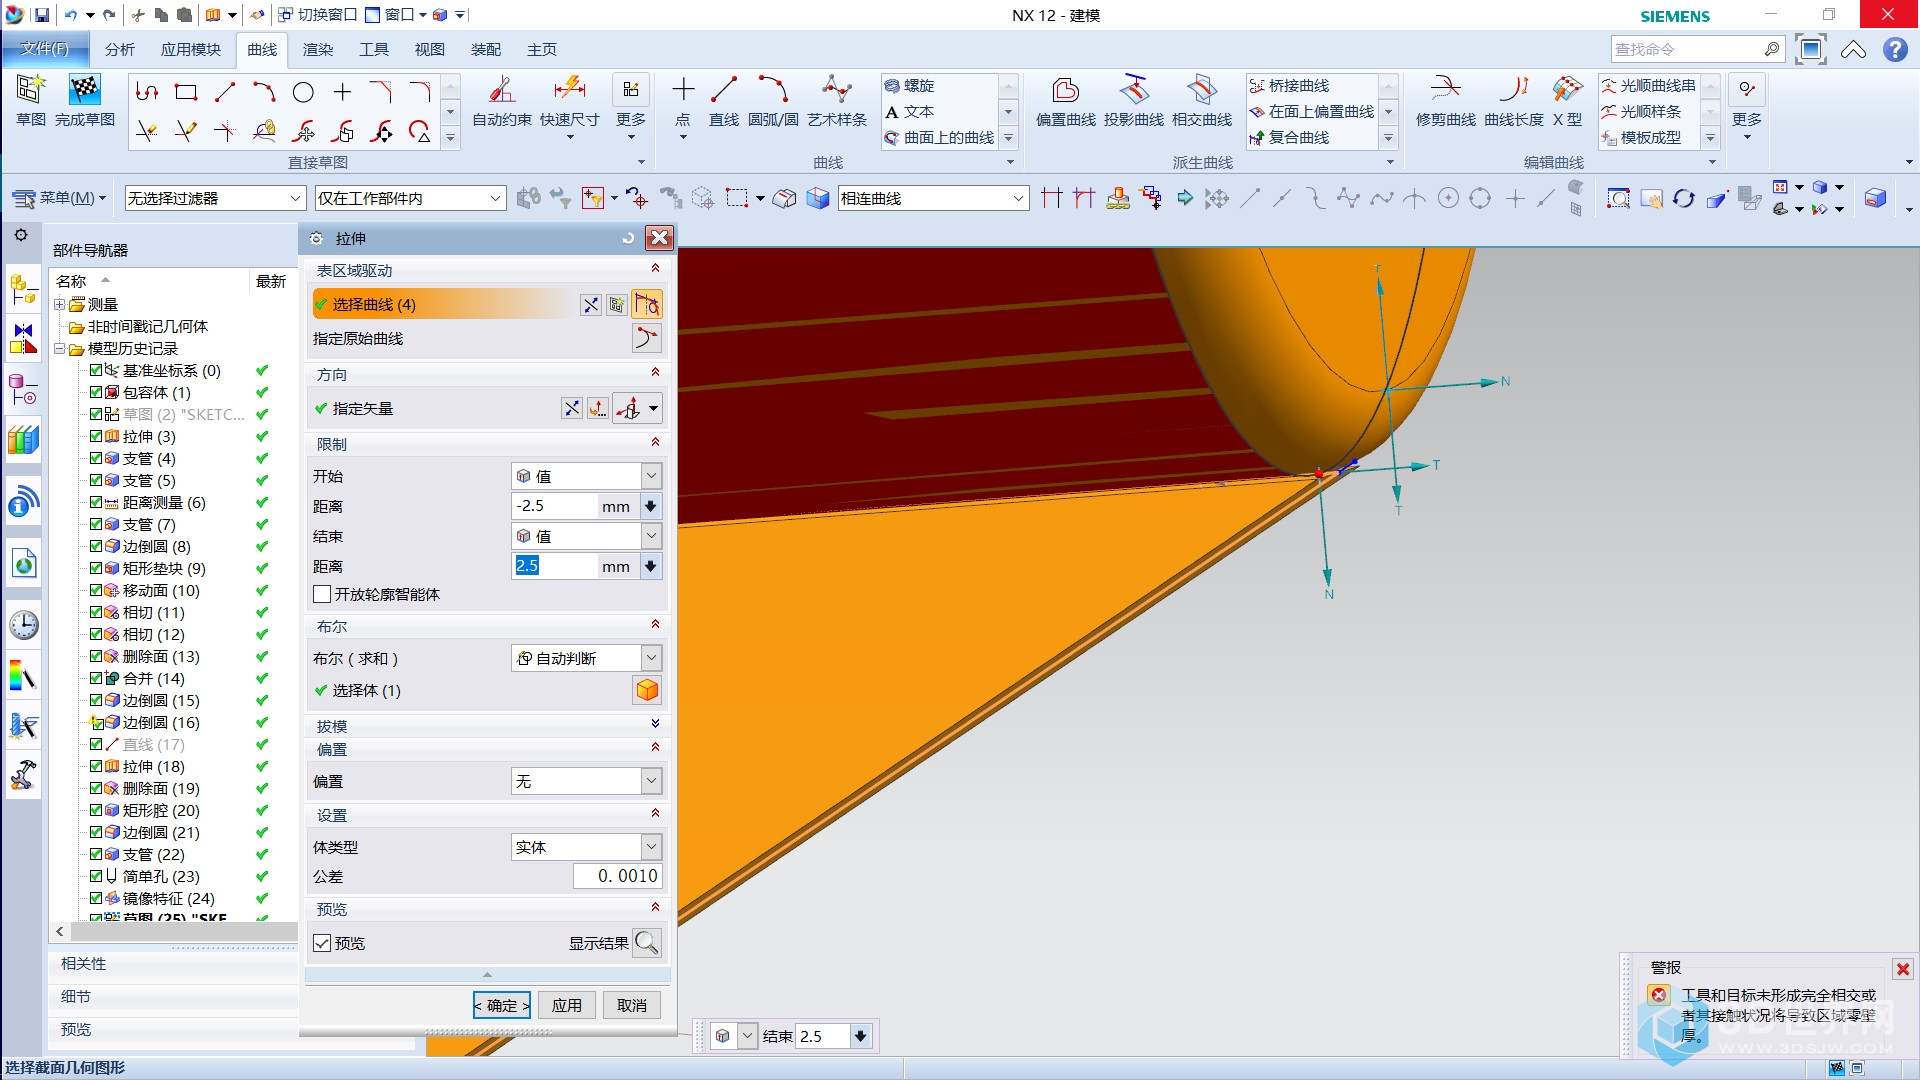This screenshot has height=1080, width=1920.
Task: Open the Application (应用模块) ribbon tab
Action: (x=190, y=49)
